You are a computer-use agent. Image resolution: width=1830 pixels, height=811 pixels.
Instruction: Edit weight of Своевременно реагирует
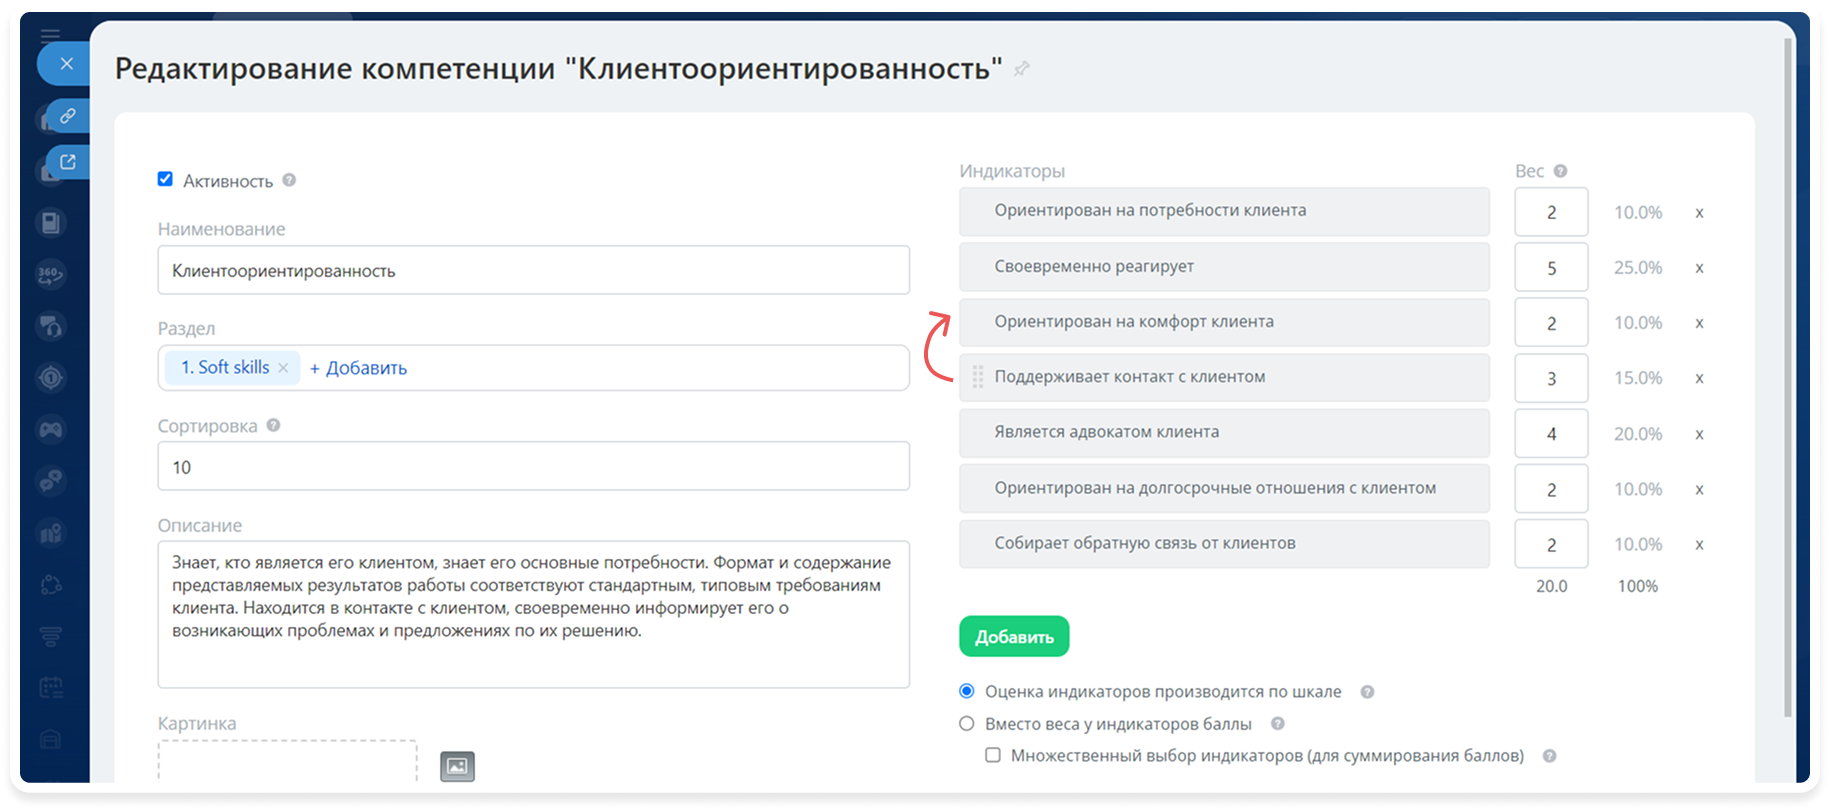tap(1551, 267)
